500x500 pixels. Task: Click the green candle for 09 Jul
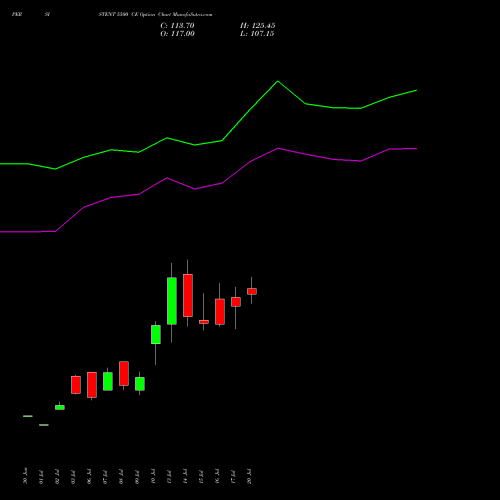point(140,384)
